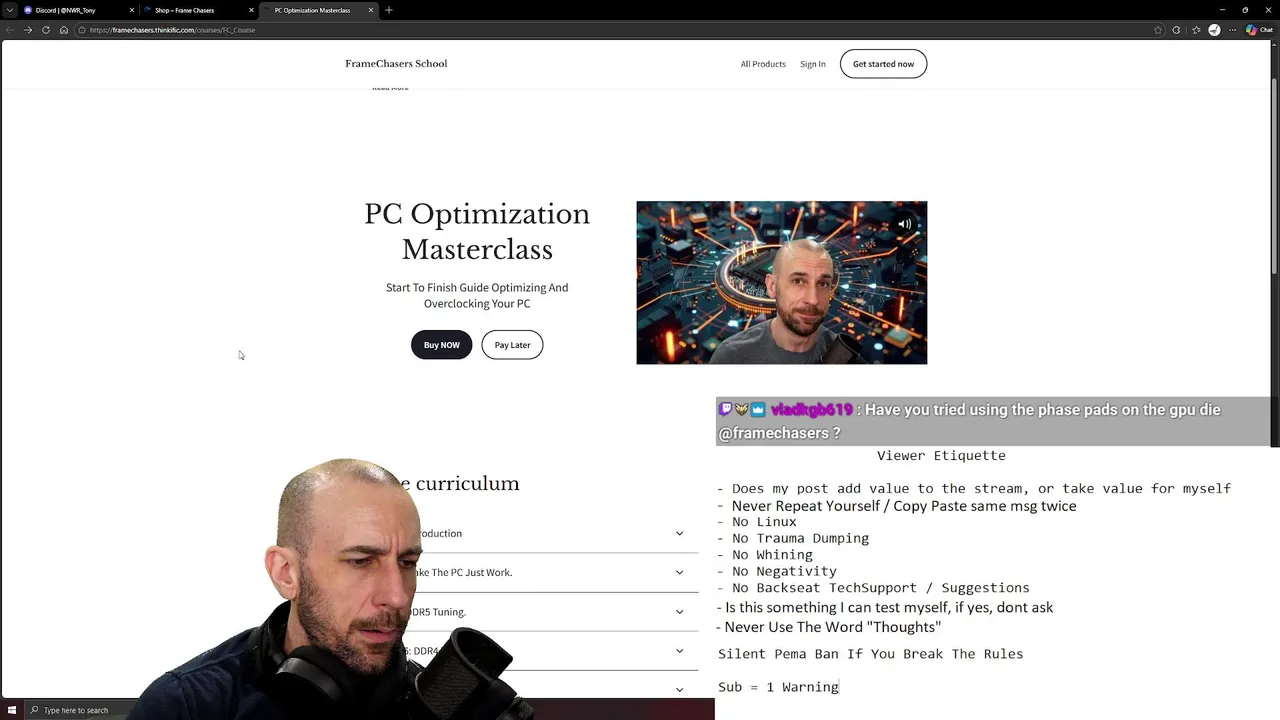Image resolution: width=1280 pixels, height=720 pixels.
Task: Click vladkgb619 username in chat overlay
Action: point(811,410)
